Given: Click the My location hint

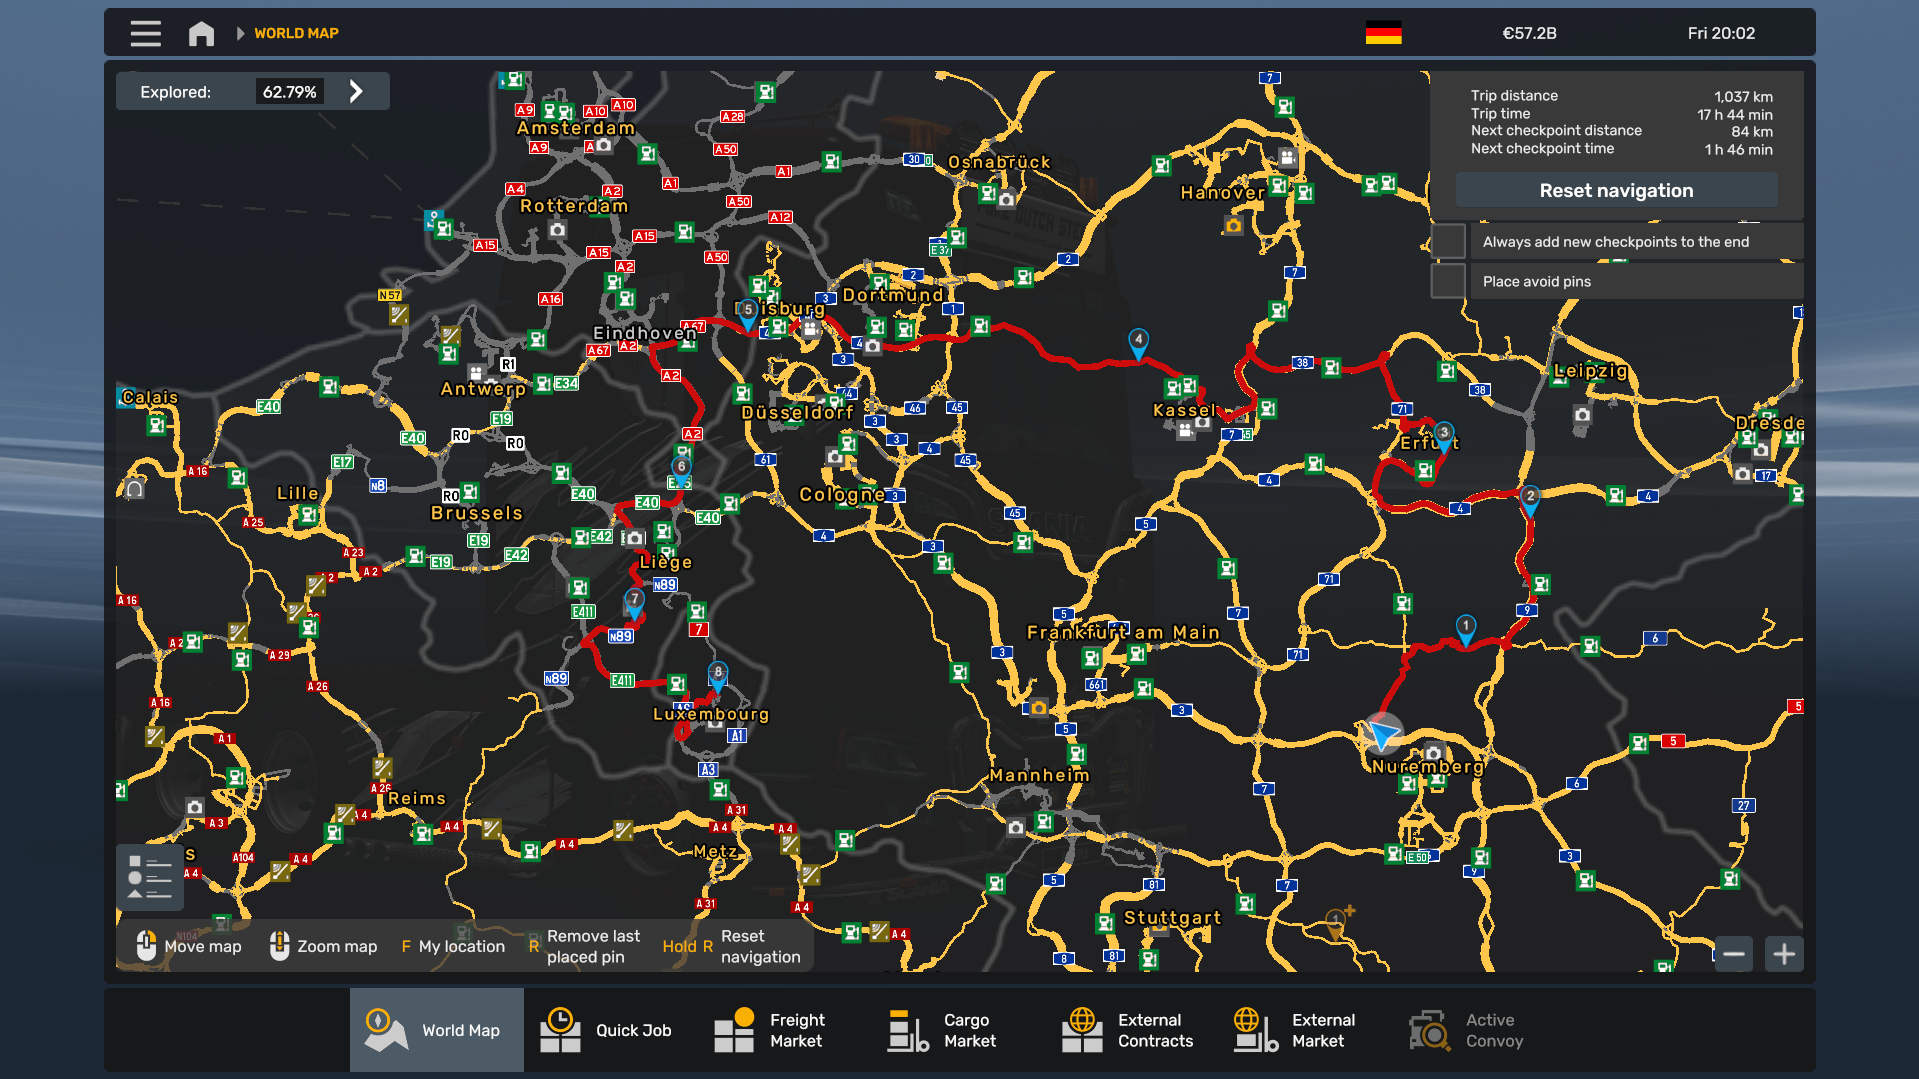Looking at the screenshot, I should (453, 946).
